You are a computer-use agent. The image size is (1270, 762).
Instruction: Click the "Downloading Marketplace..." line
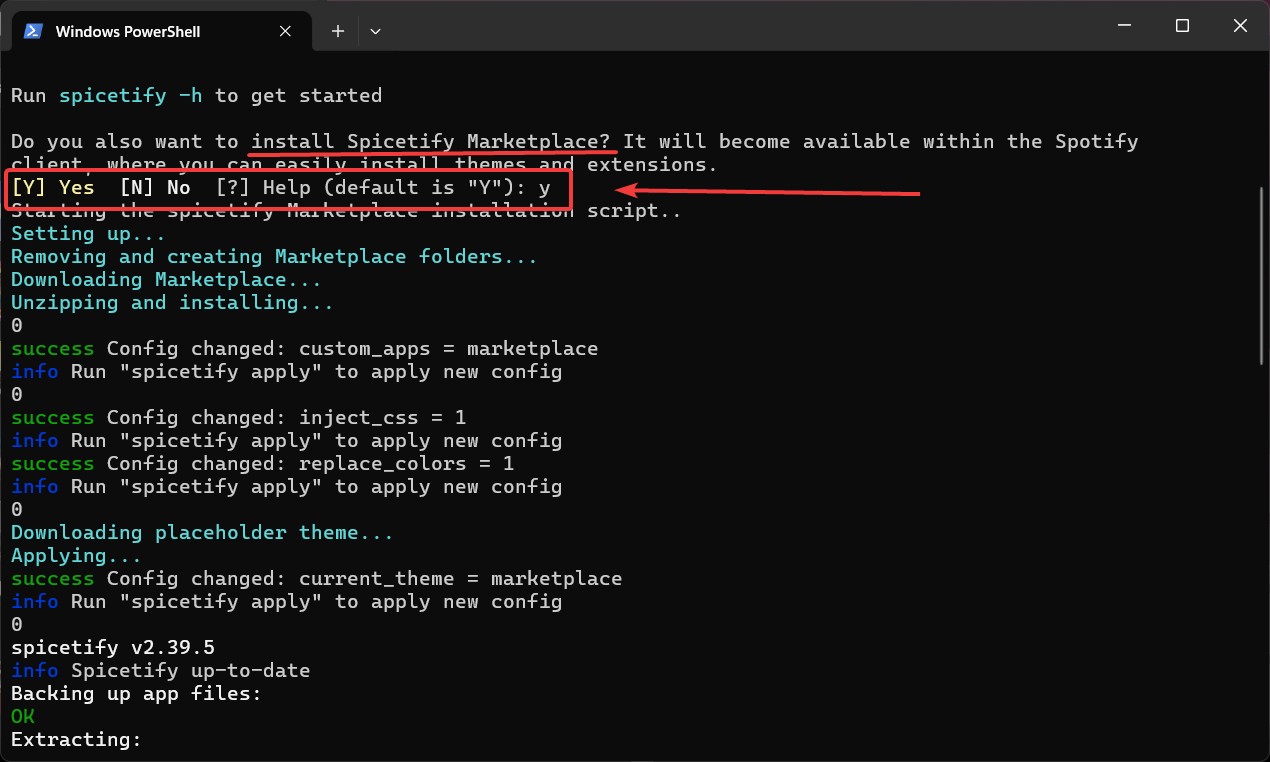166,279
